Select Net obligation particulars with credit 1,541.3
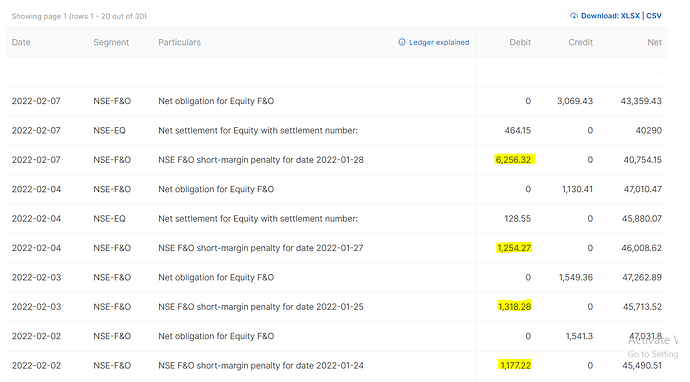690x382 pixels. coord(216,336)
